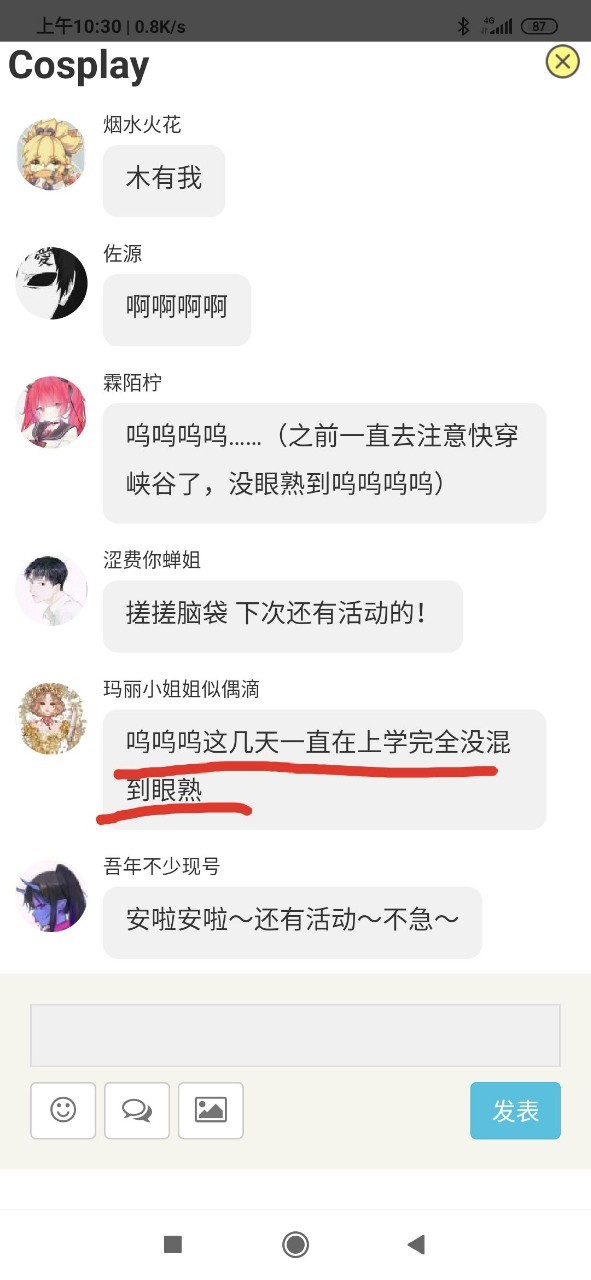Tap the Android home circle button

pos(295,1244)
